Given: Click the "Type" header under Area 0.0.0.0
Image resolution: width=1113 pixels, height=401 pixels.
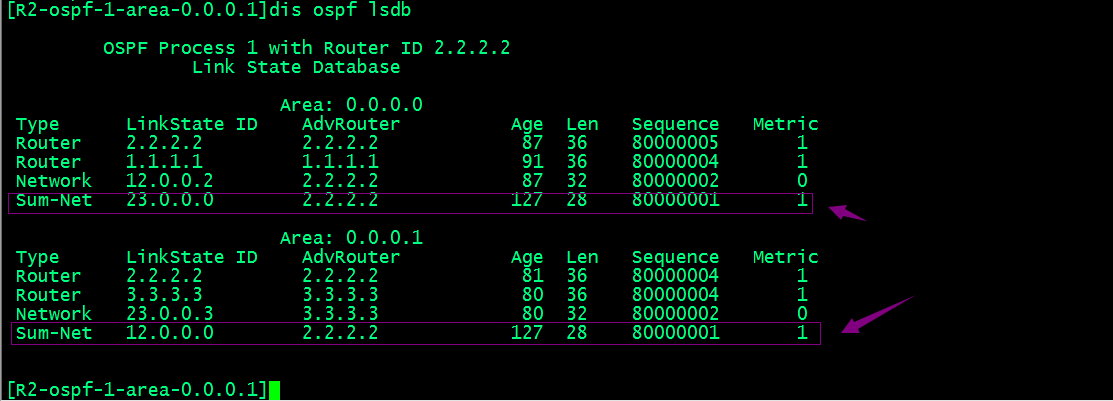Looking at the screenshot, I should [38, 124].
